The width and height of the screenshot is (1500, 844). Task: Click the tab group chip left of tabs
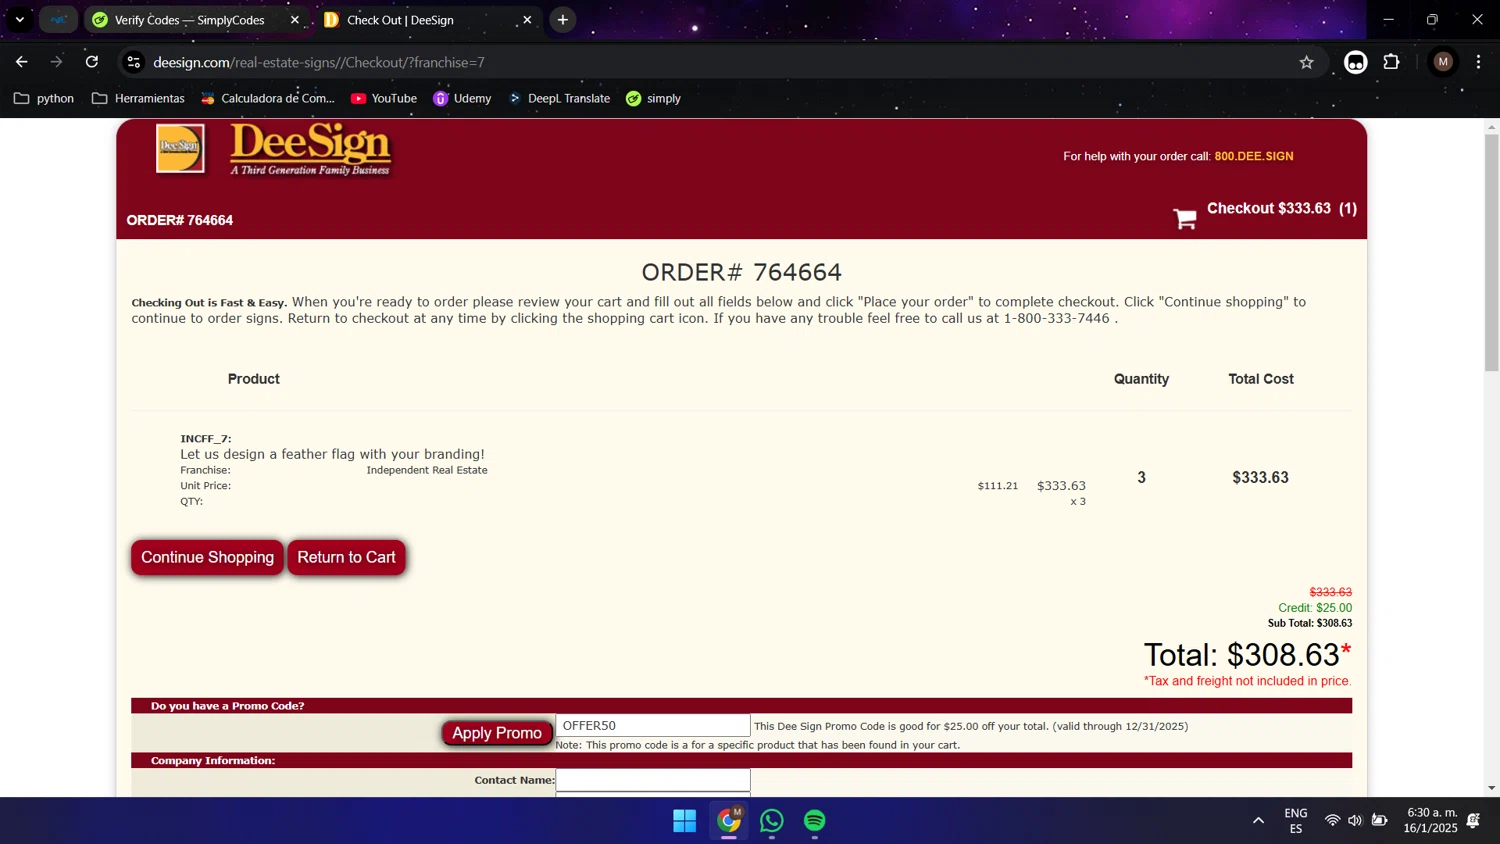59,20
